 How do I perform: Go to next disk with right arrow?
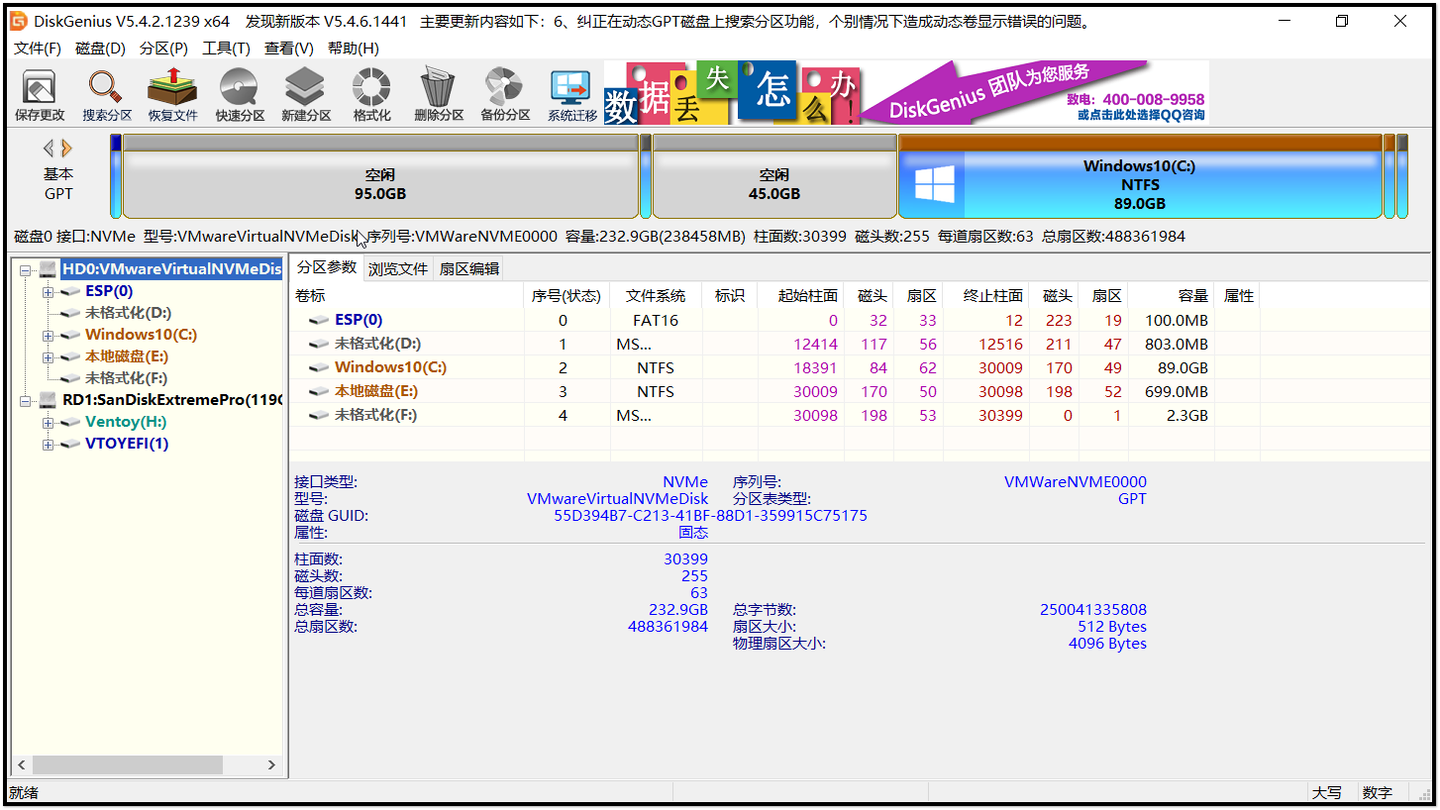[x=67, y=148]
